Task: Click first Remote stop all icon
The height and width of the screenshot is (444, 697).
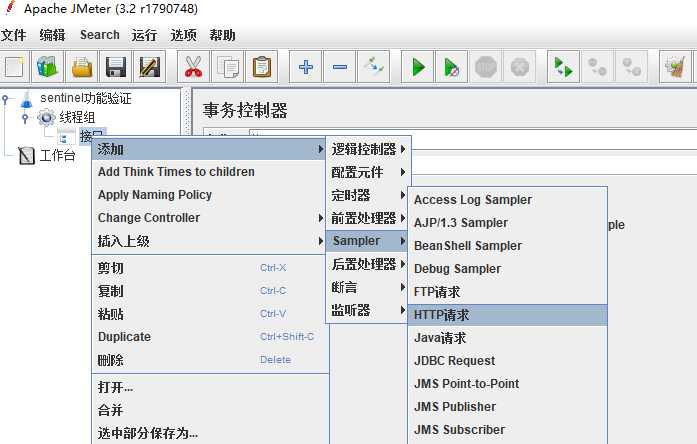Action: pos(597,67)
